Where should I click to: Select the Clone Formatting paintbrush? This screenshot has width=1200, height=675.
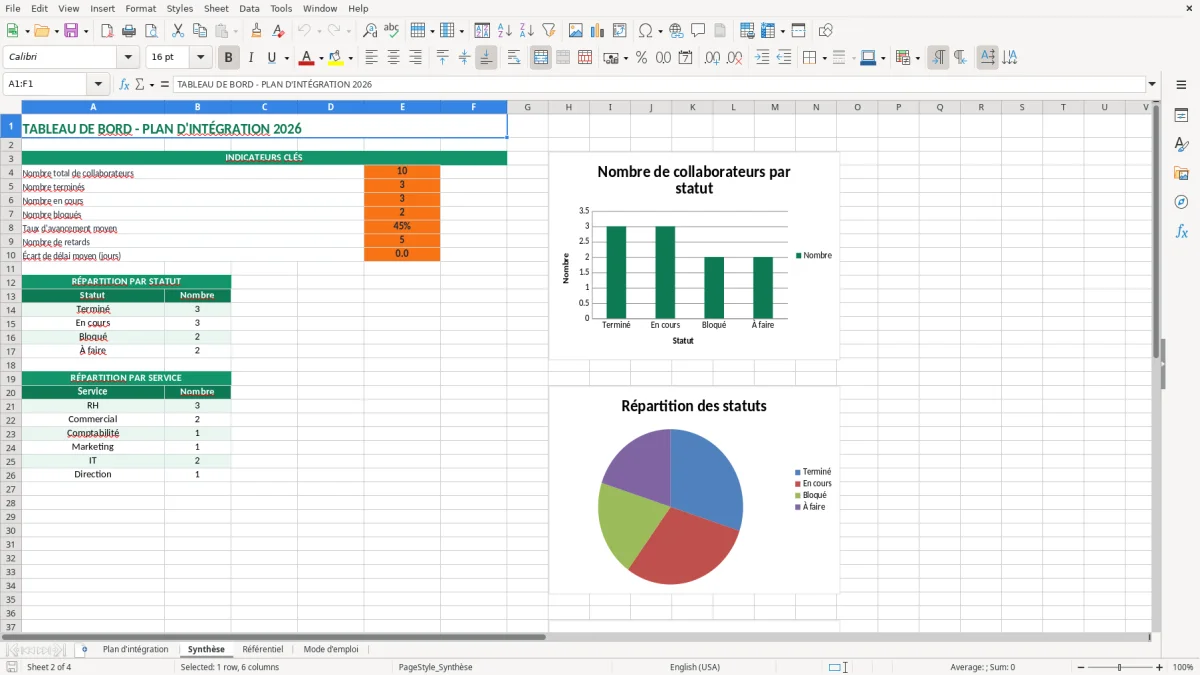256,31
